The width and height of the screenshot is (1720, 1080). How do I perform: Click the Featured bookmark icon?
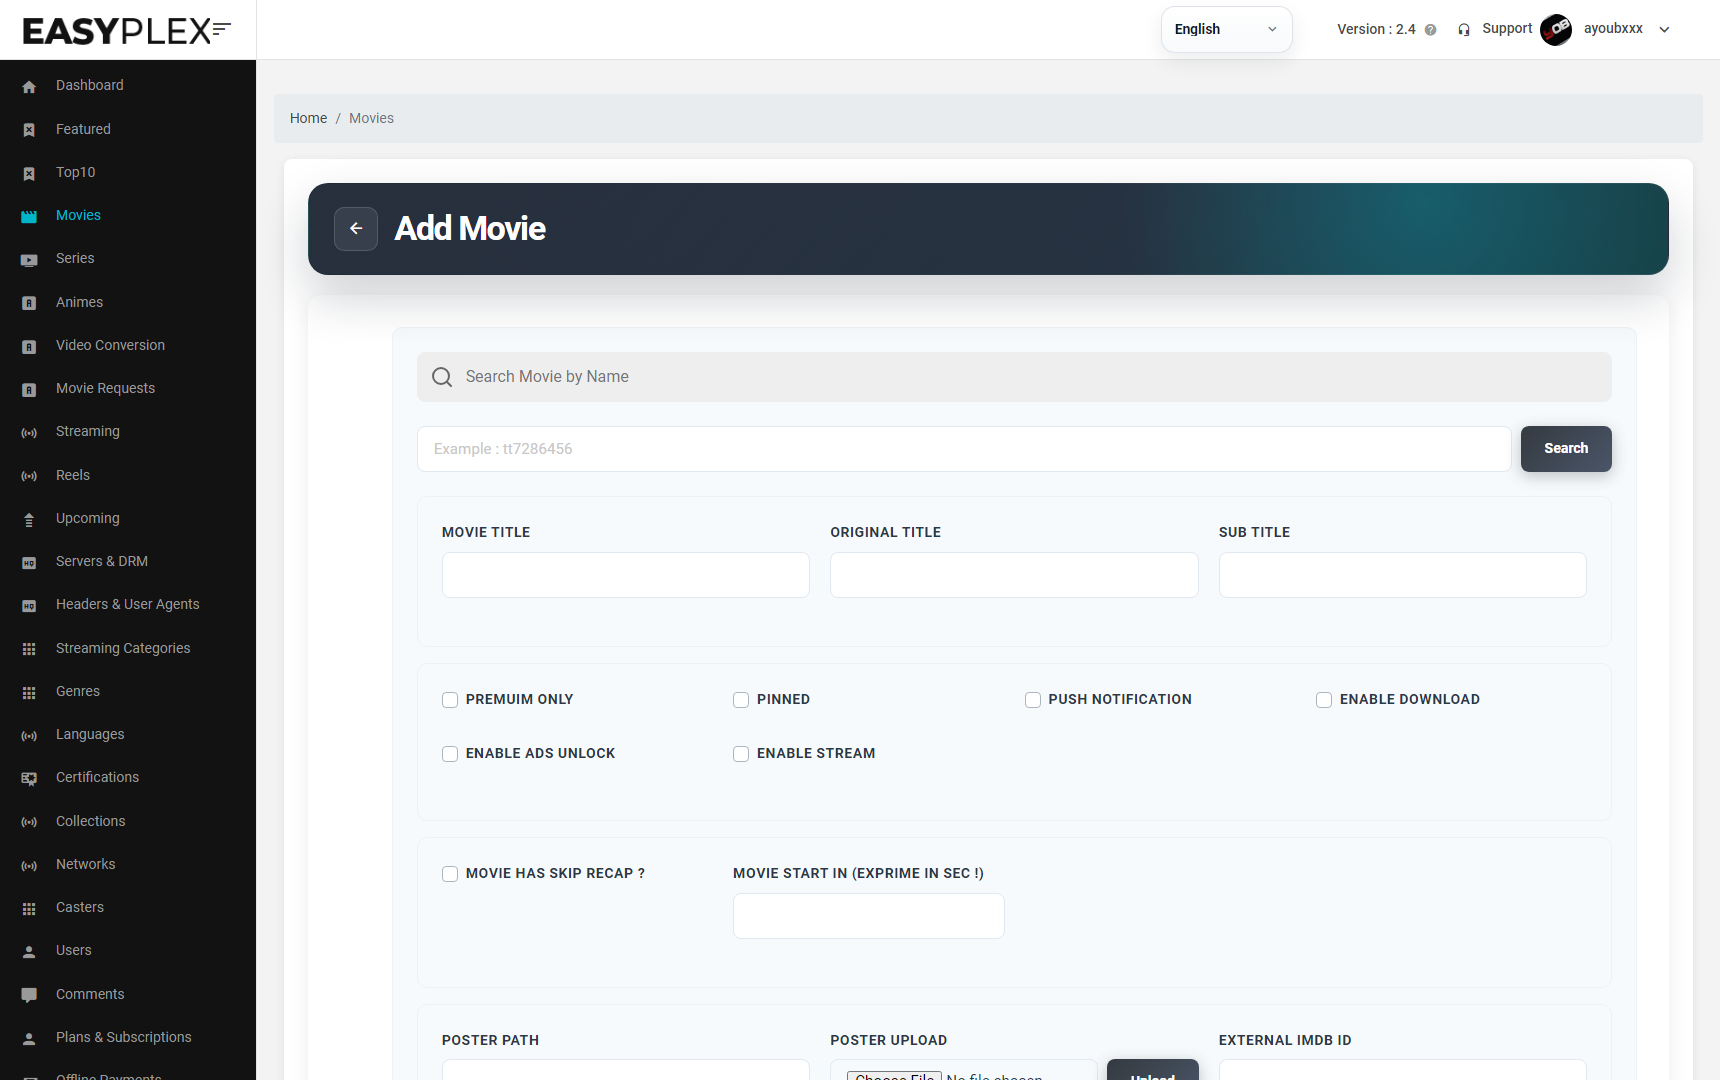(x=29, y=130)
